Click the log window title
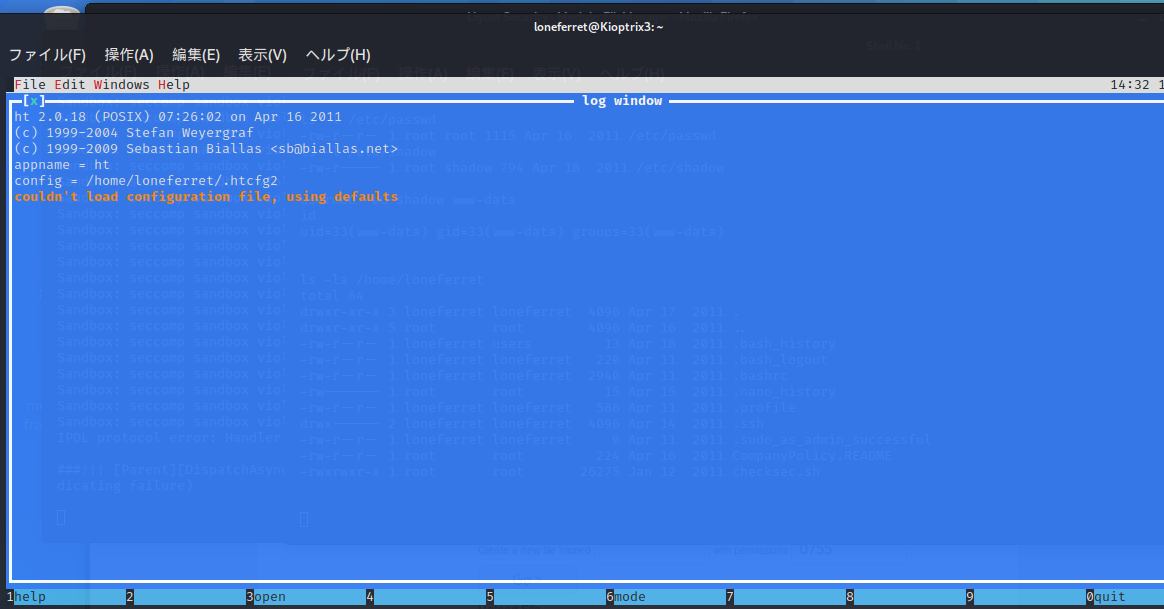 (622, 101)
